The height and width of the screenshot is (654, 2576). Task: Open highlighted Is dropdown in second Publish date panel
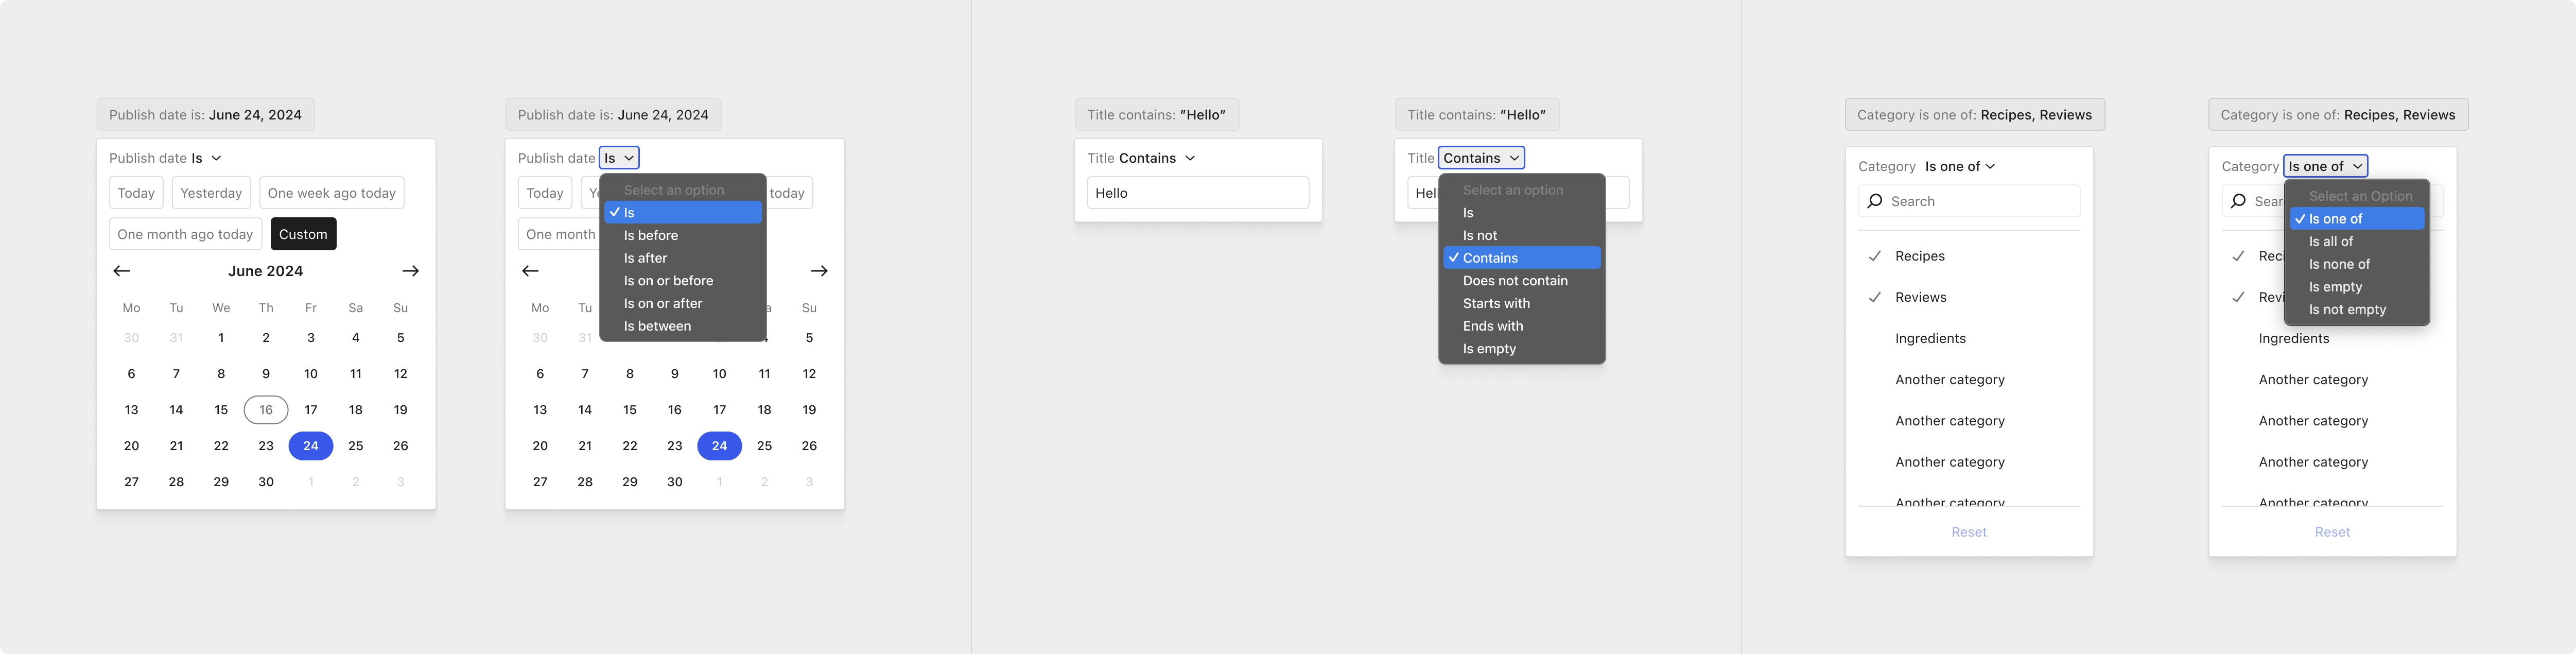tap(619, 158)
